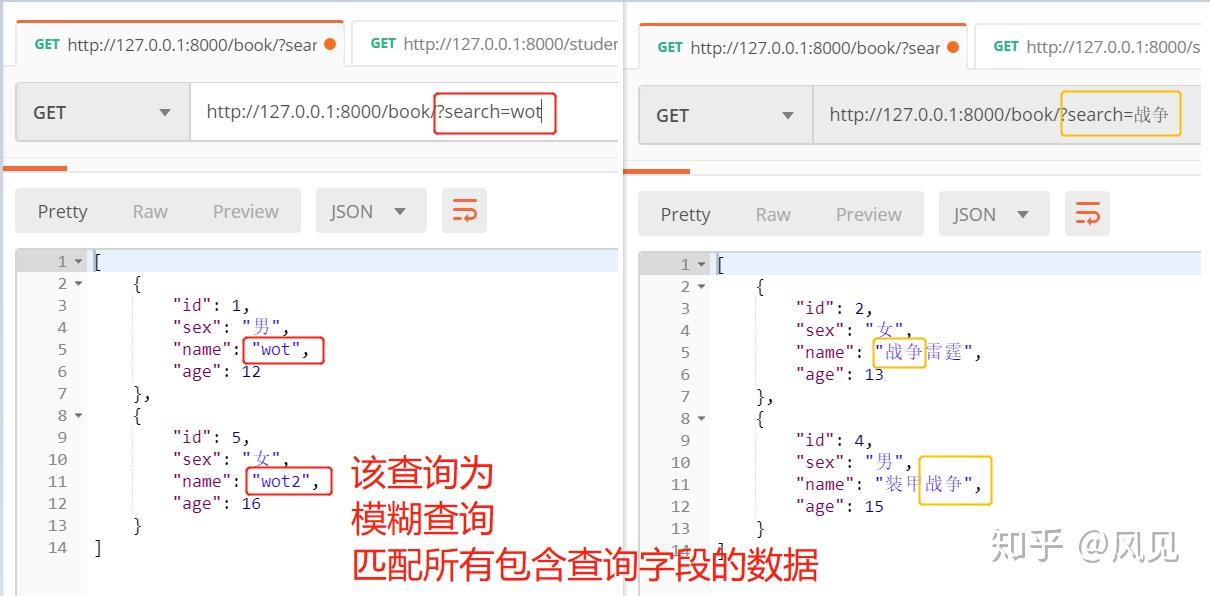The height and width of the screenshot is (596, 1210).
Task: Collapse the root JSON array at line 1
Action: [77, 260]
